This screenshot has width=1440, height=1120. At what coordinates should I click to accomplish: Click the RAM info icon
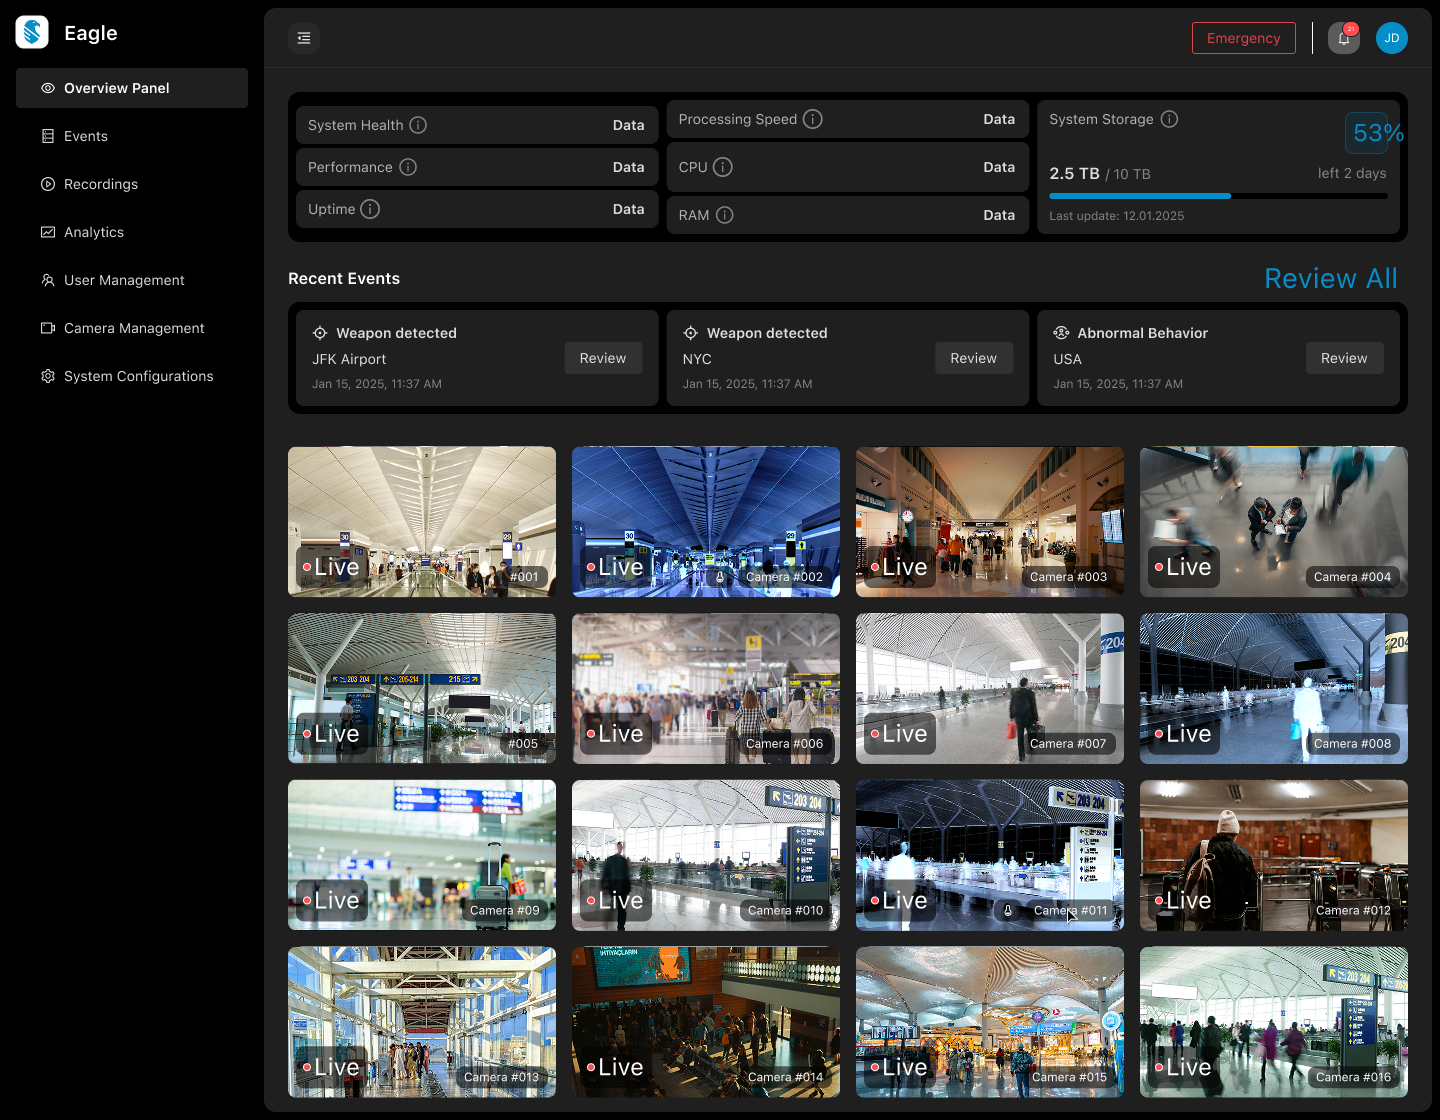(723, 215)
